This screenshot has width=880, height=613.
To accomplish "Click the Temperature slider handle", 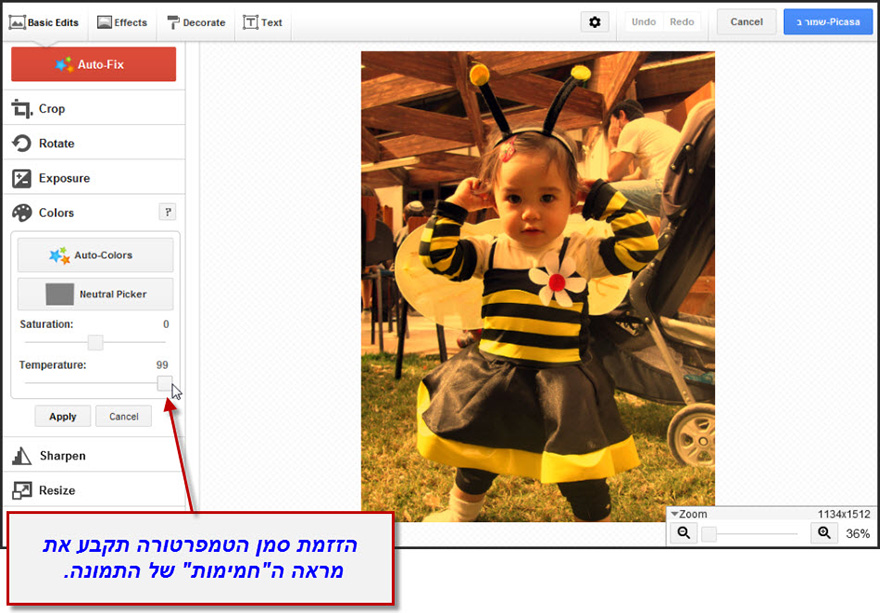I will tap(163, 383).
